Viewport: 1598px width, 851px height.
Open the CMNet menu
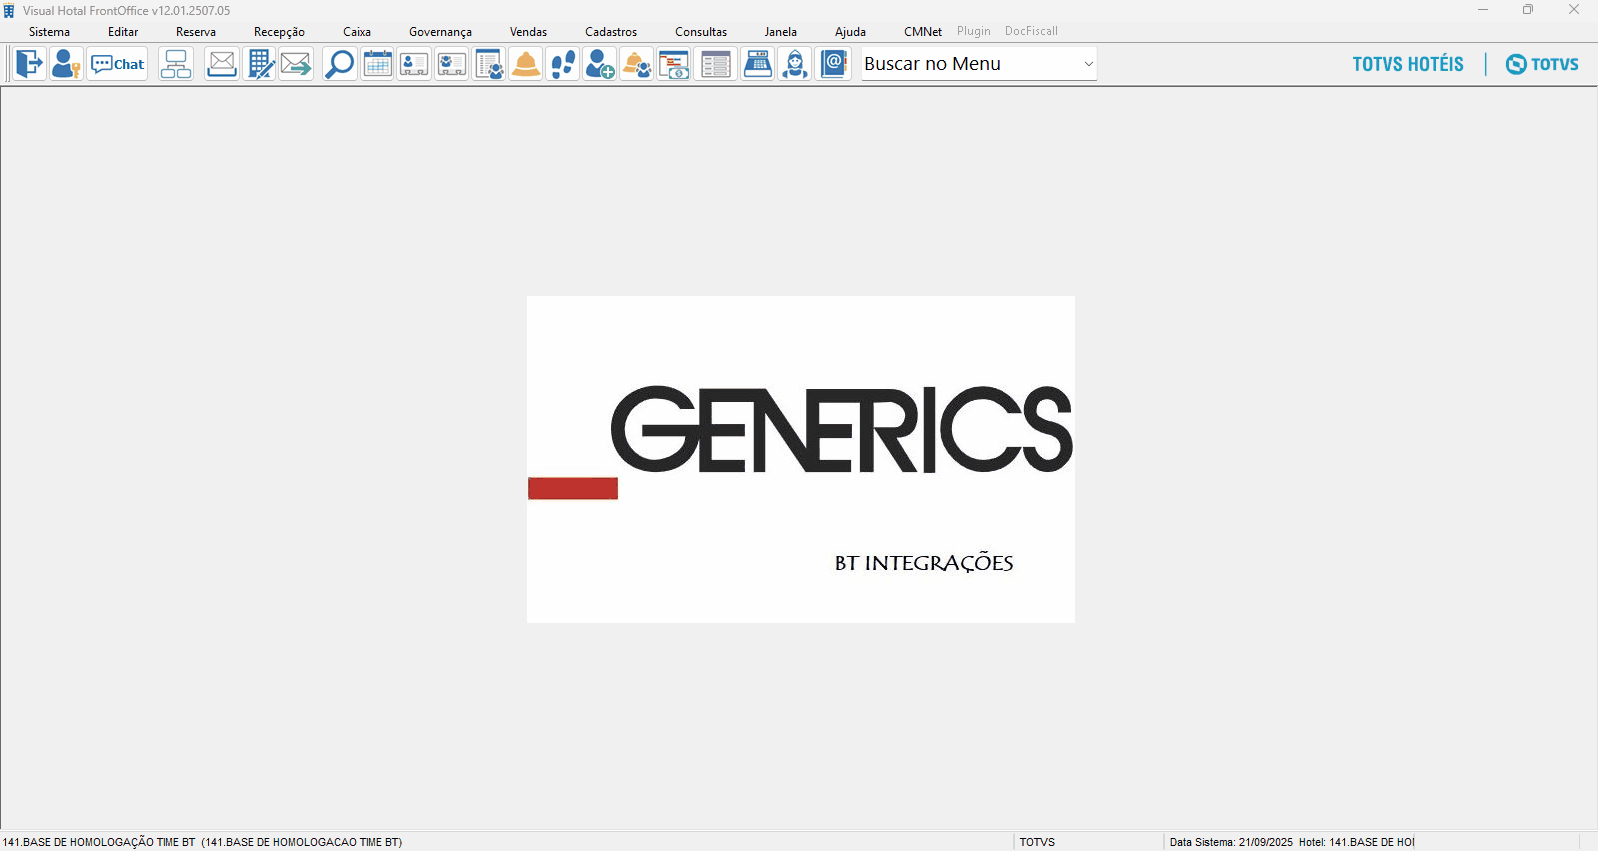(x=923, y=32)
